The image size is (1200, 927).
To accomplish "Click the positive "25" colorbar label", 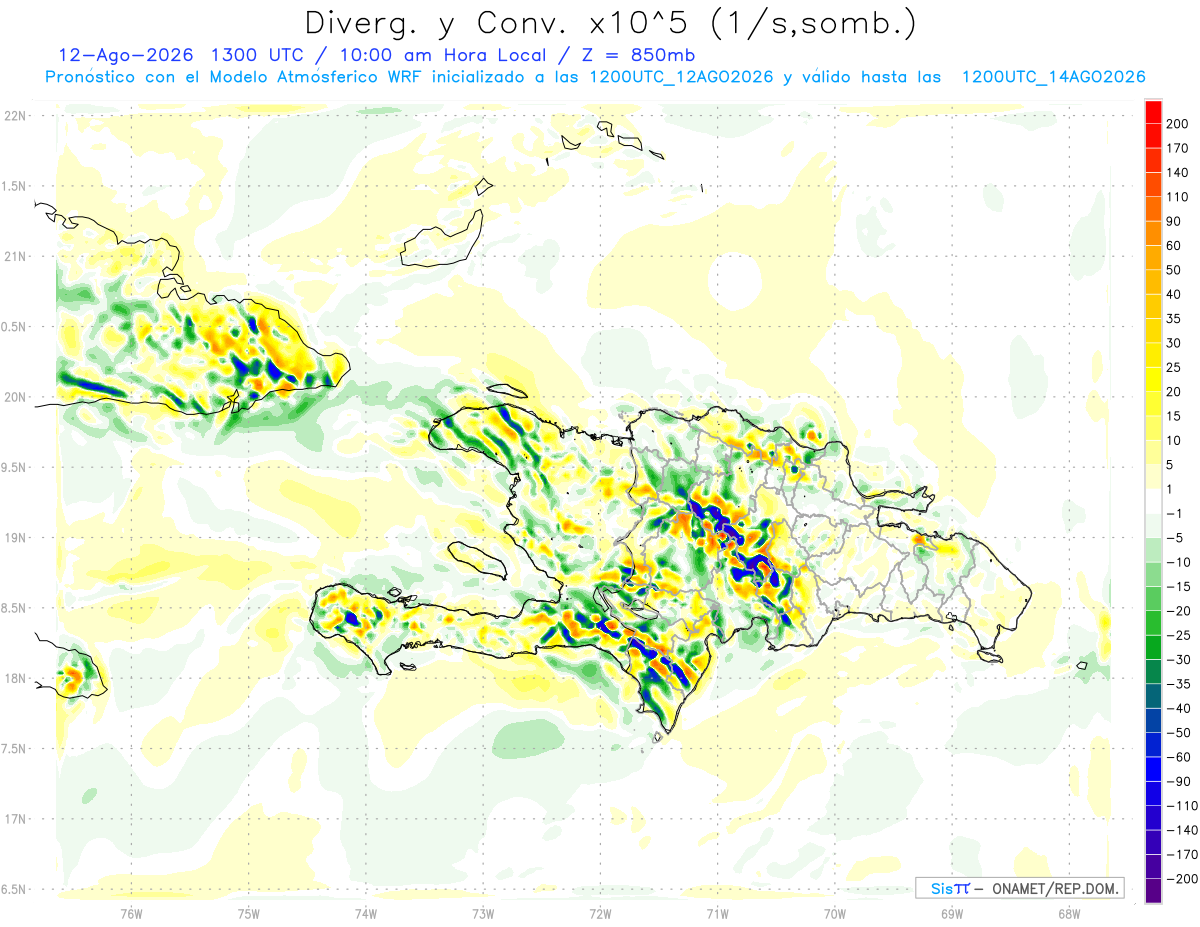I will pyautogui.click(x=1176, y=367).
